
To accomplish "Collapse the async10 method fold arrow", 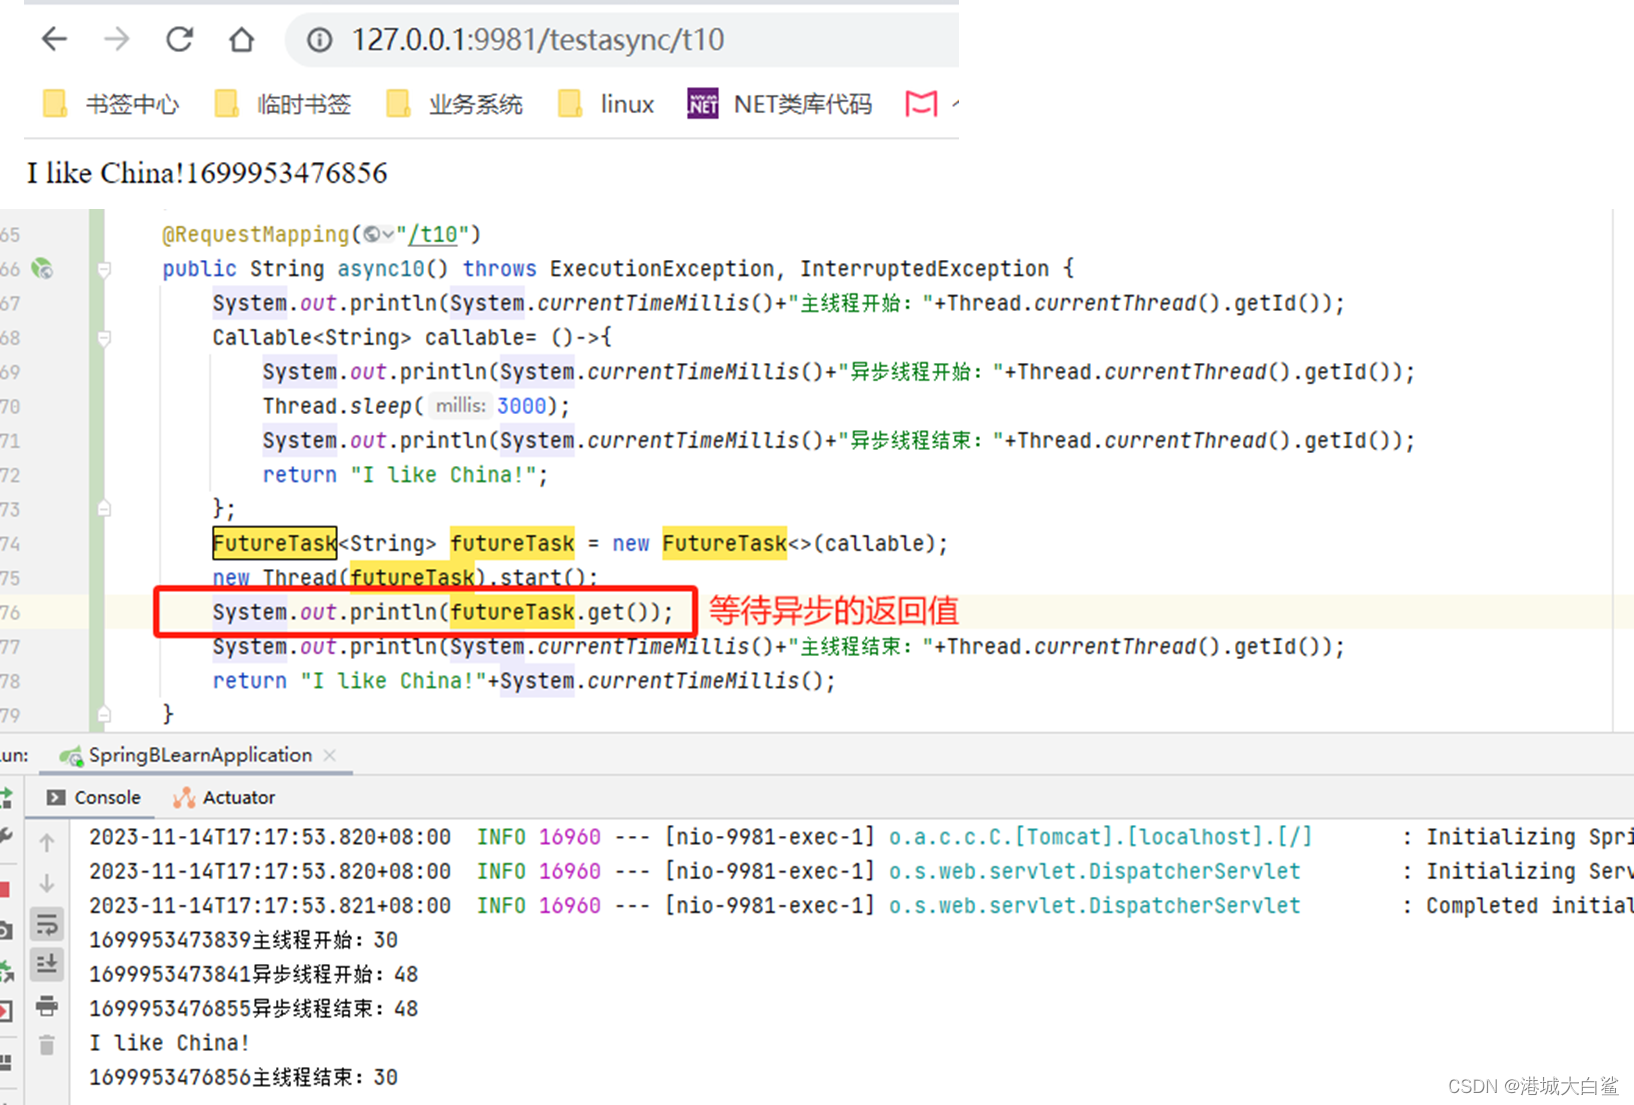I will click(104, 269).
